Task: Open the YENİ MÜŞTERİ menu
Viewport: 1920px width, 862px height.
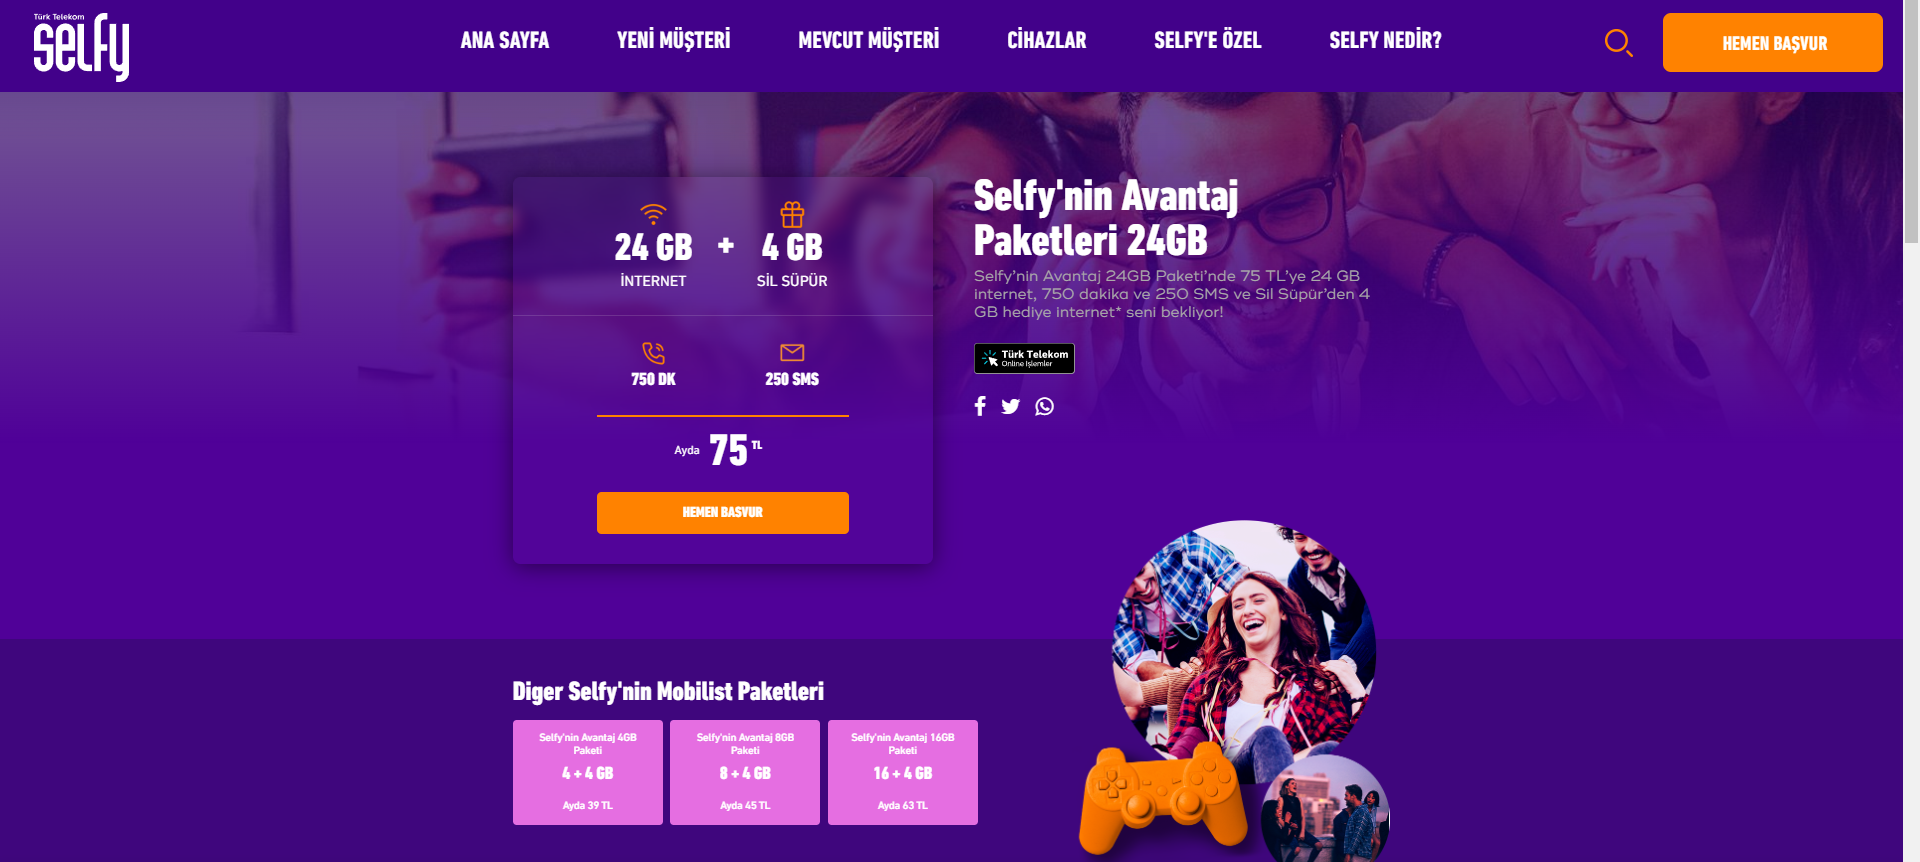Action: pyautogui.click(x=673, y=41)
